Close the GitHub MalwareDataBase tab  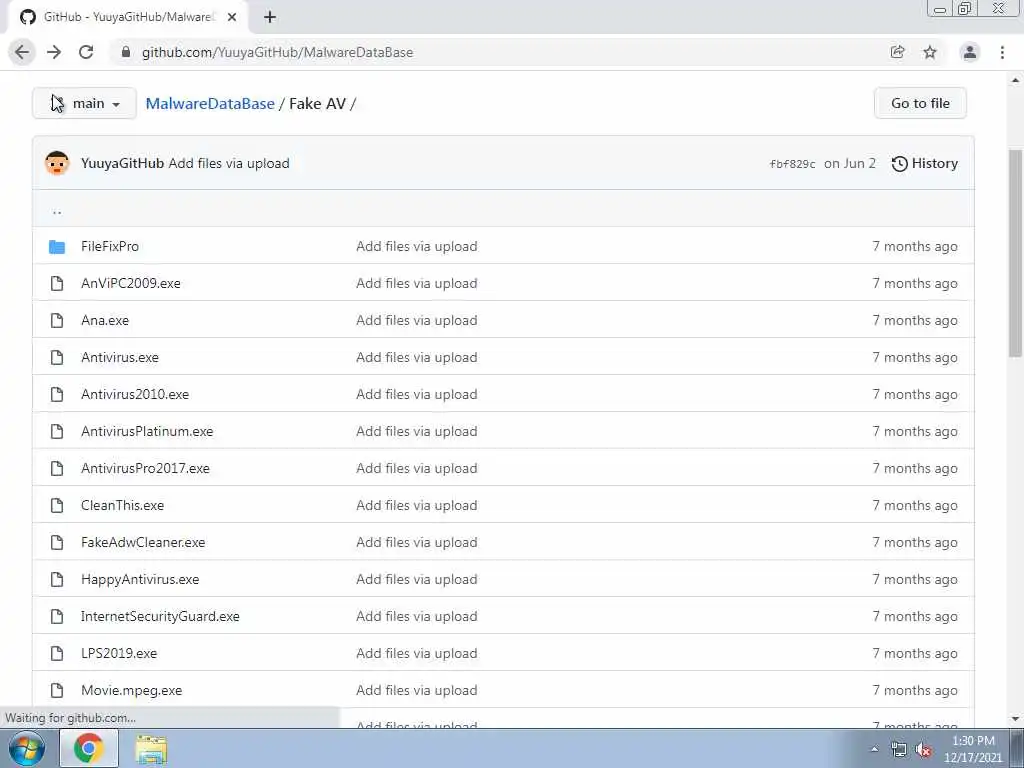(x=232, y=17)
